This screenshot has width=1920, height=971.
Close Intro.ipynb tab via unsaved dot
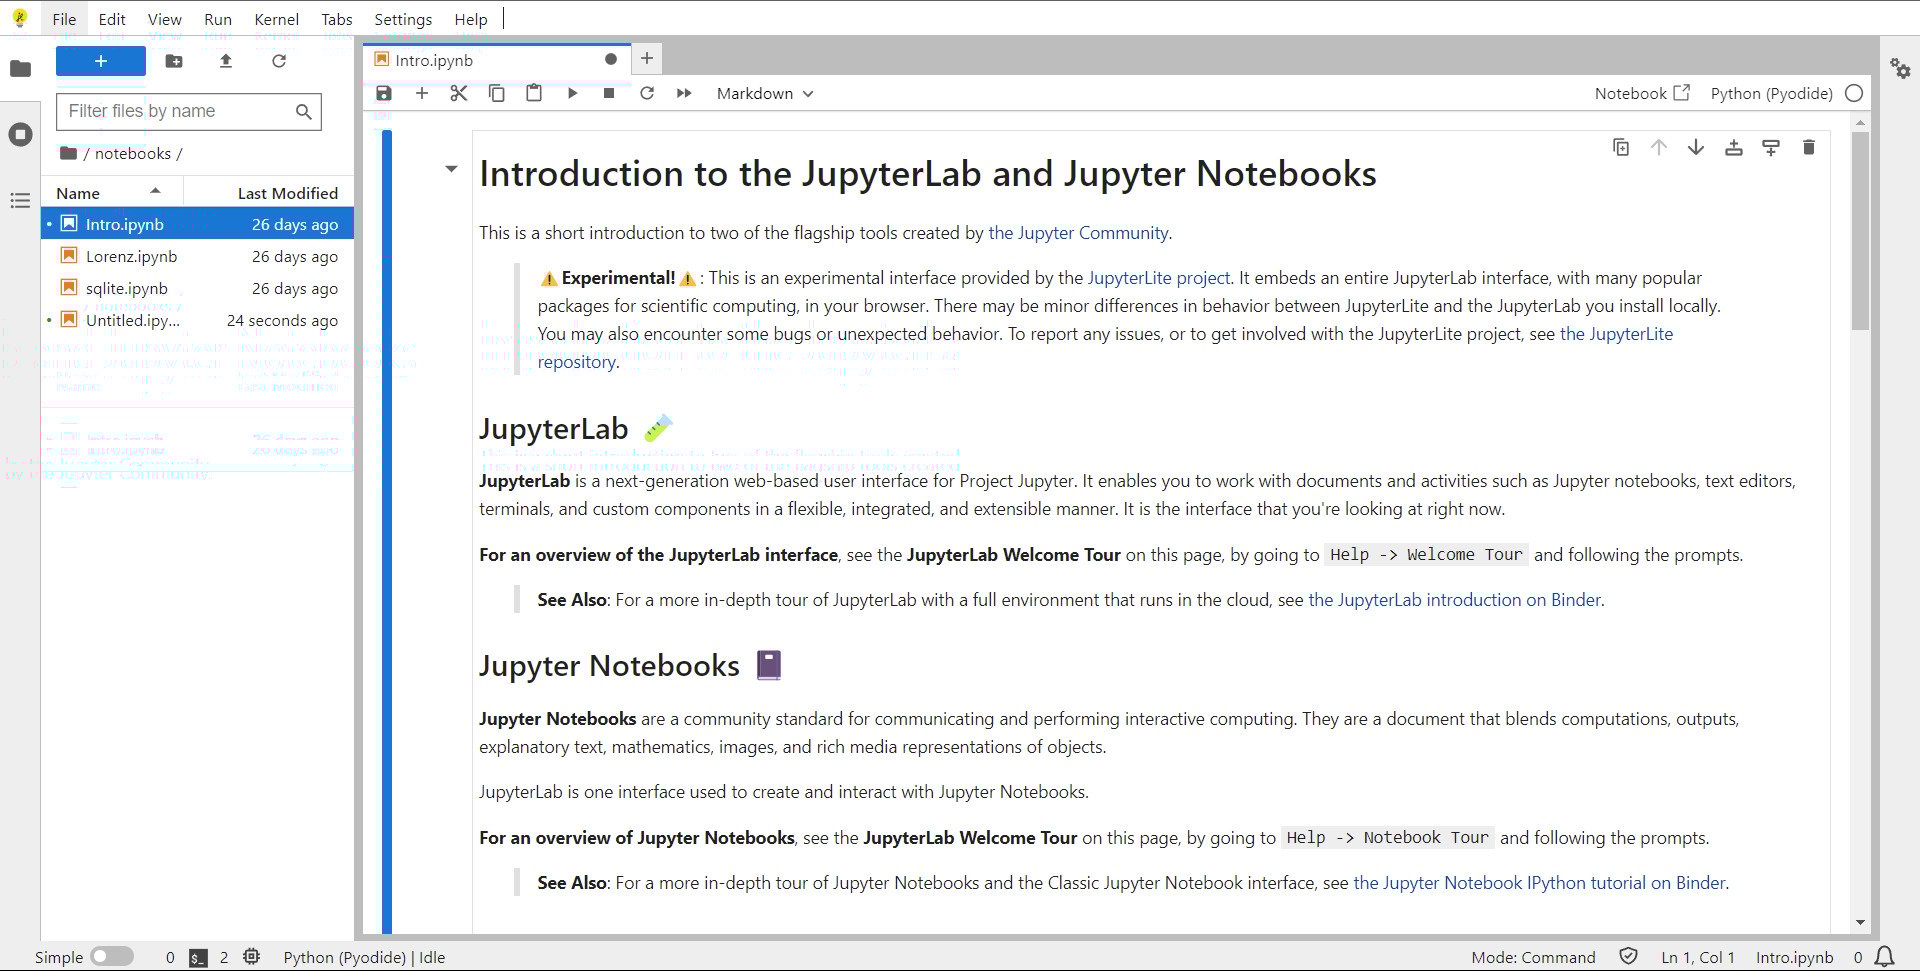[611, 60]
